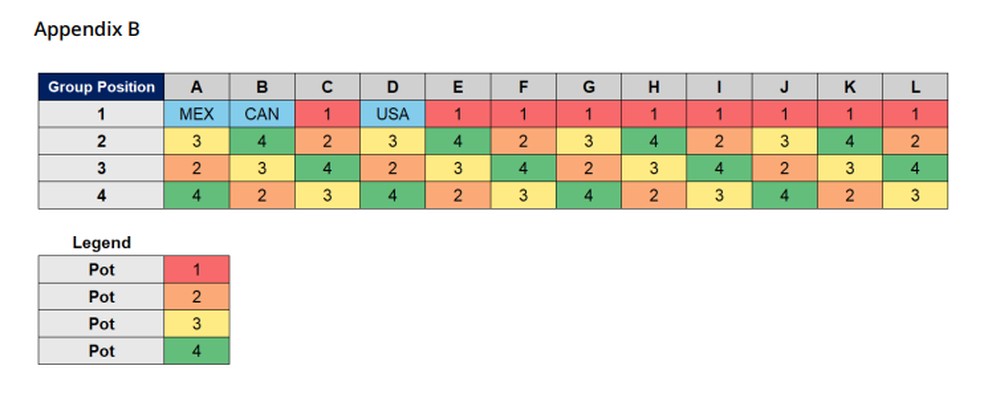Viewport: 984px width, 402px height.
Task: Click the MEX cell in column A
Action: coord(197,114)
